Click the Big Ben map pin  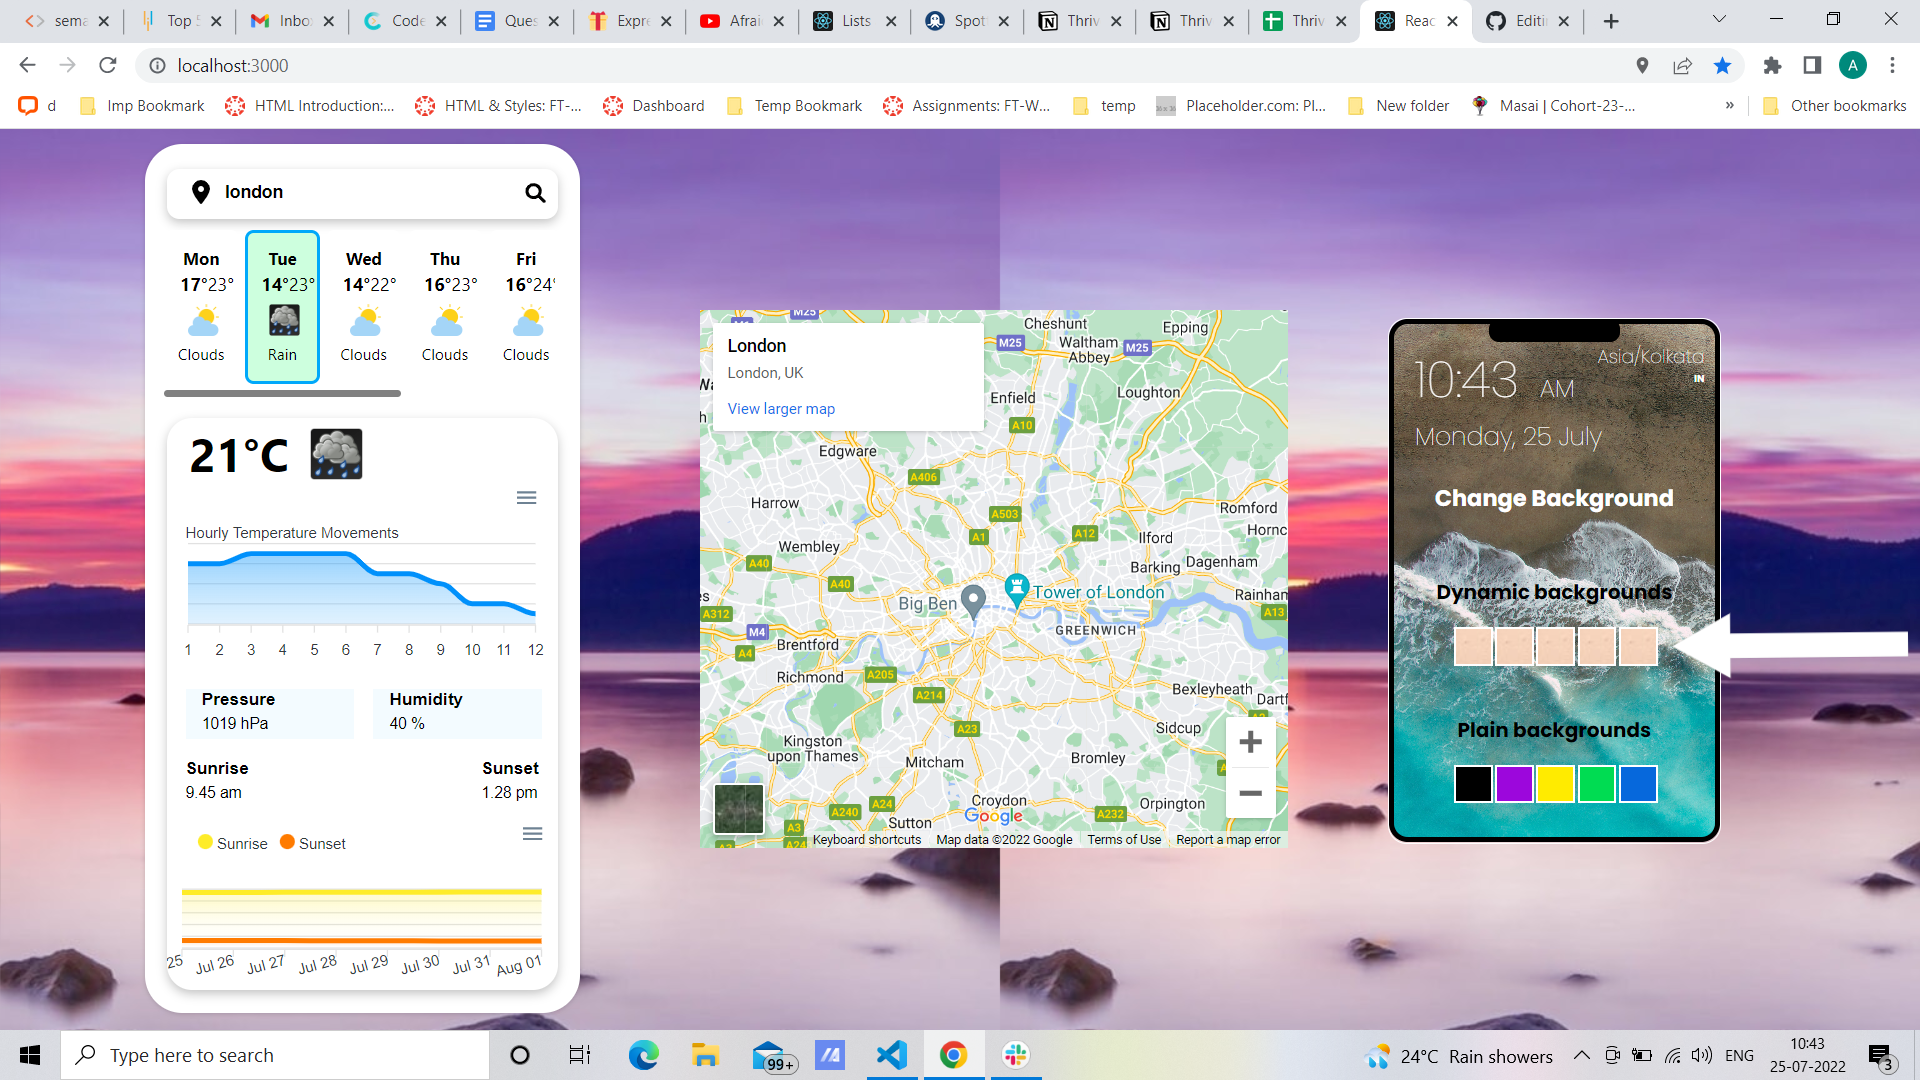point(973,601)
